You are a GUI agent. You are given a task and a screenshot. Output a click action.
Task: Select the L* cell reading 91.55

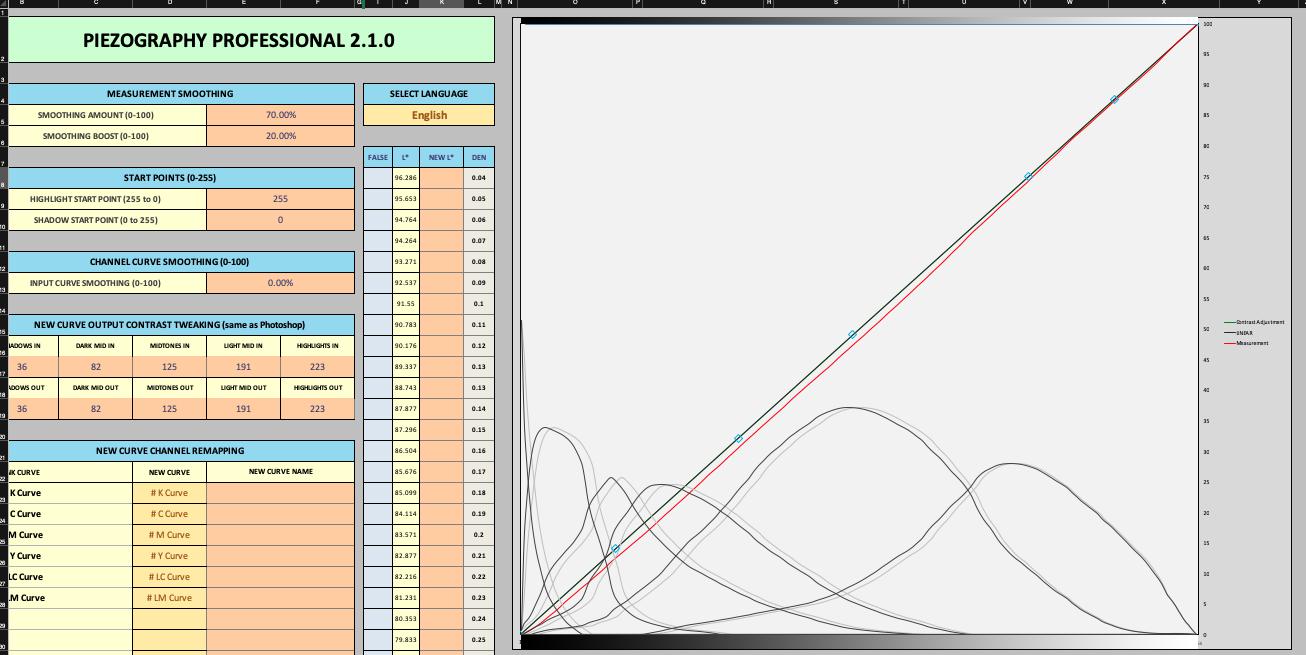coord(406,304)
